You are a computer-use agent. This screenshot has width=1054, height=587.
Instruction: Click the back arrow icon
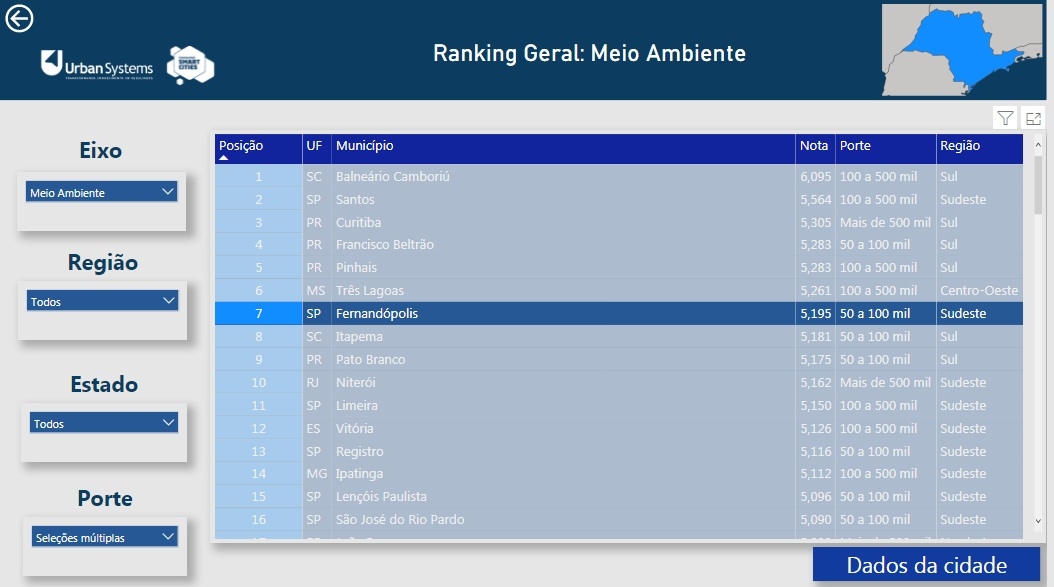point(20,18)
